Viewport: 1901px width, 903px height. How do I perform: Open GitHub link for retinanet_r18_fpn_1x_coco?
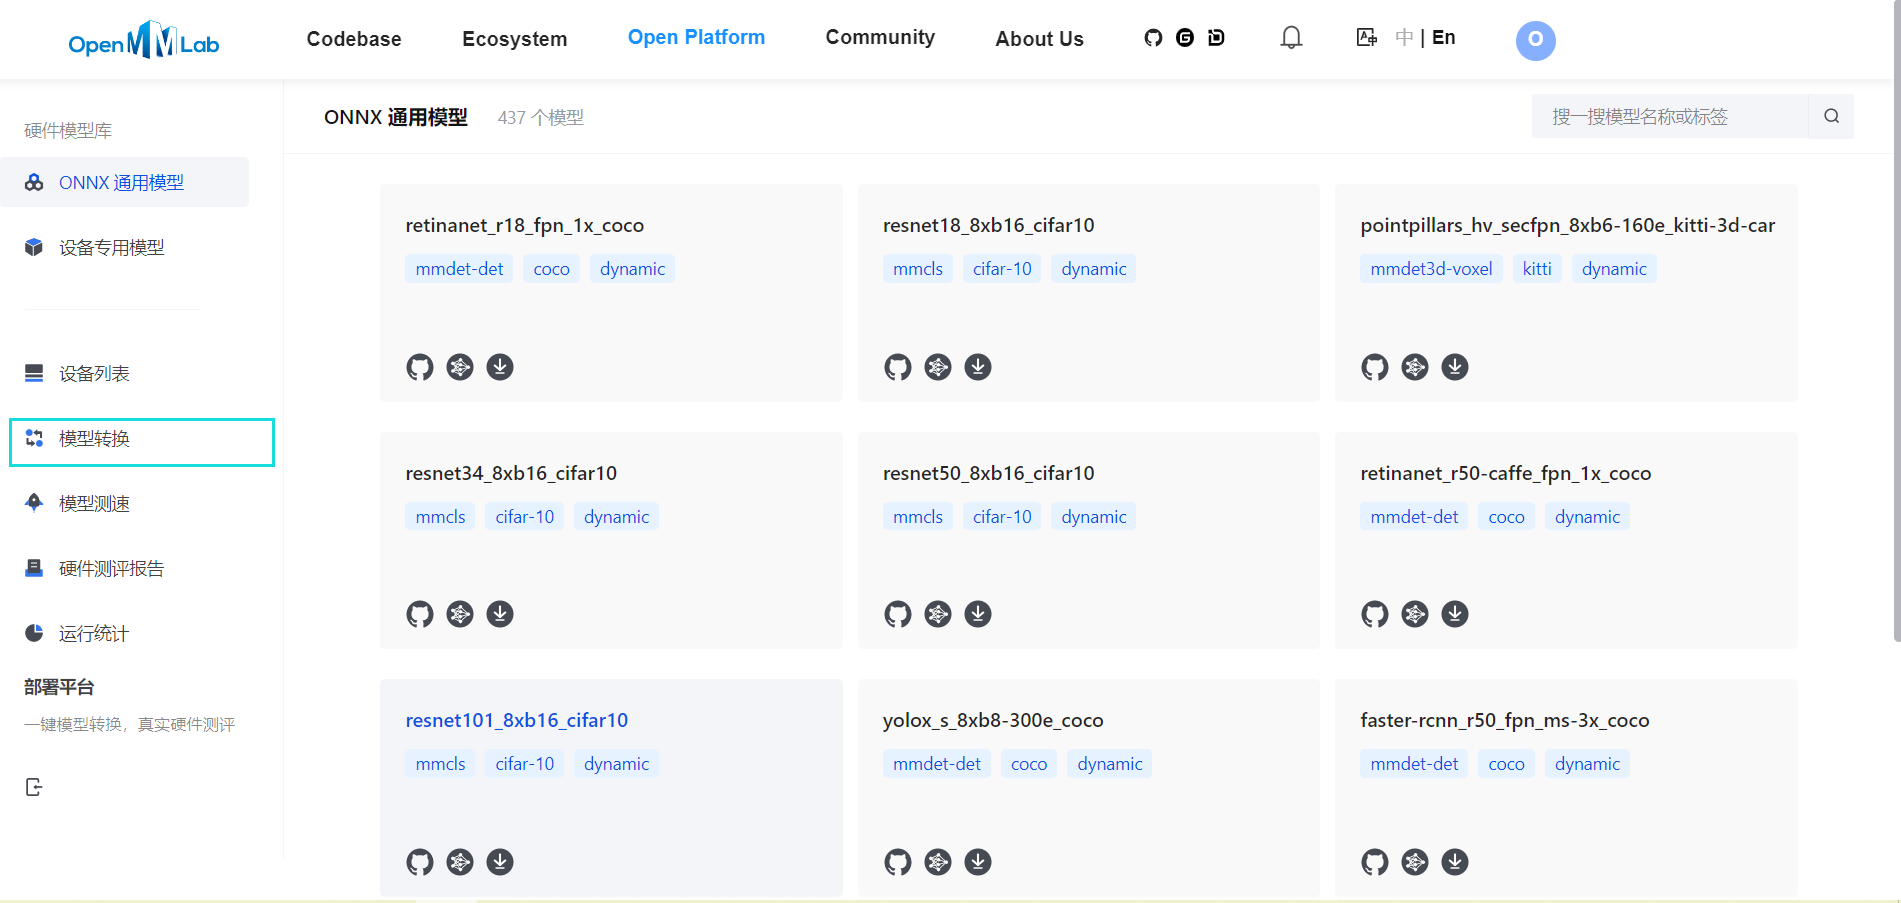point(420,367)
